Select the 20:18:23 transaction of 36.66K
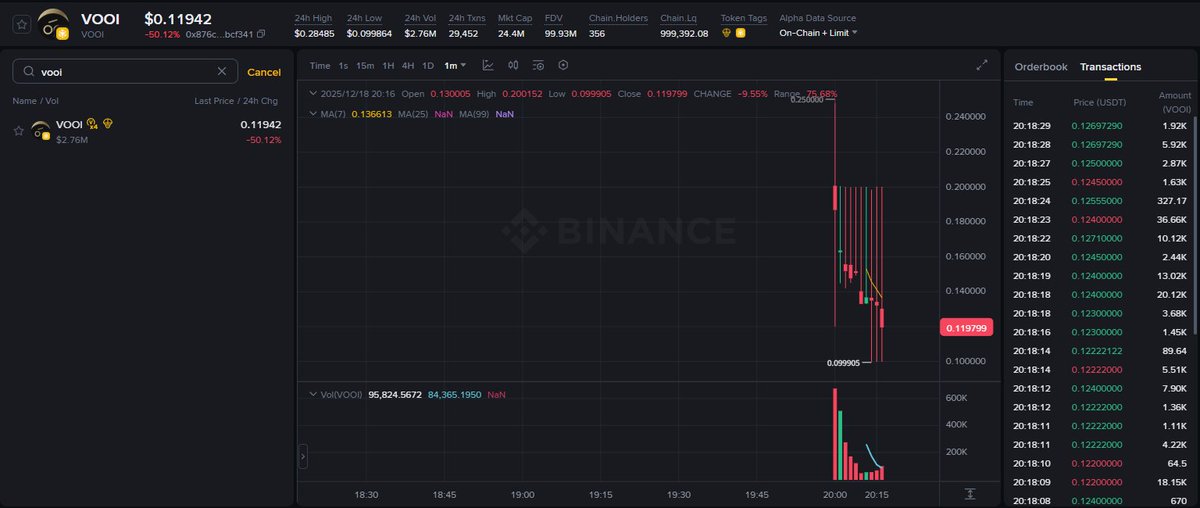 coord(1100,219)
